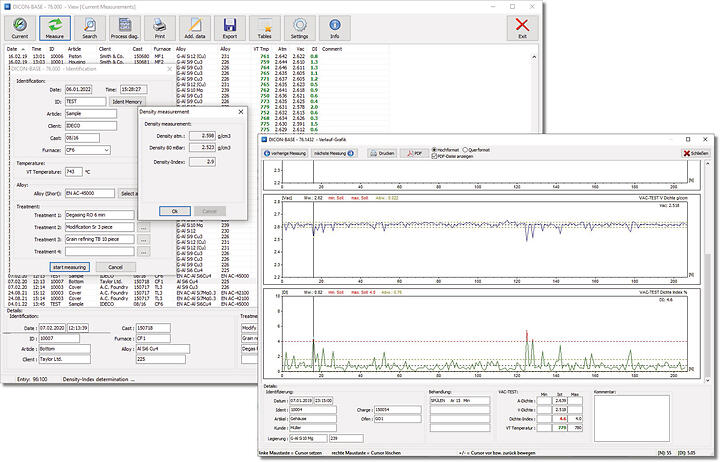The height and width of the screenshot is (462, 720).
Task: Click the Drucken print button
Action: coord(382,153)
